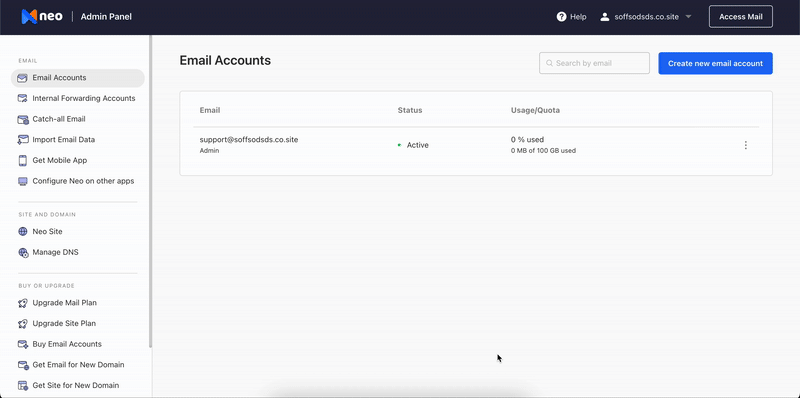Click the Get Email for New Domain label
The height and width of the screenshot is (398, 800).
78,365
